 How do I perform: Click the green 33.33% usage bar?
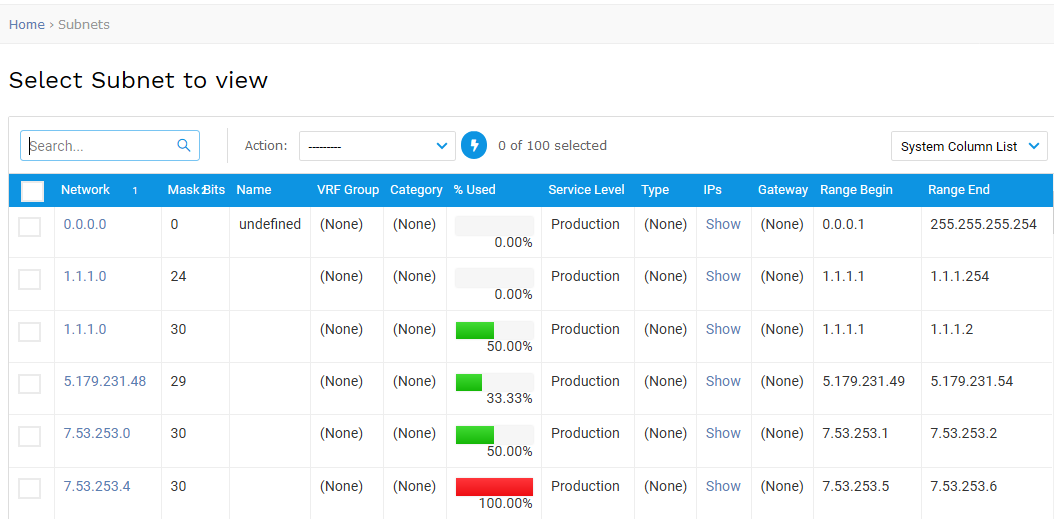[x=469, y=382]
